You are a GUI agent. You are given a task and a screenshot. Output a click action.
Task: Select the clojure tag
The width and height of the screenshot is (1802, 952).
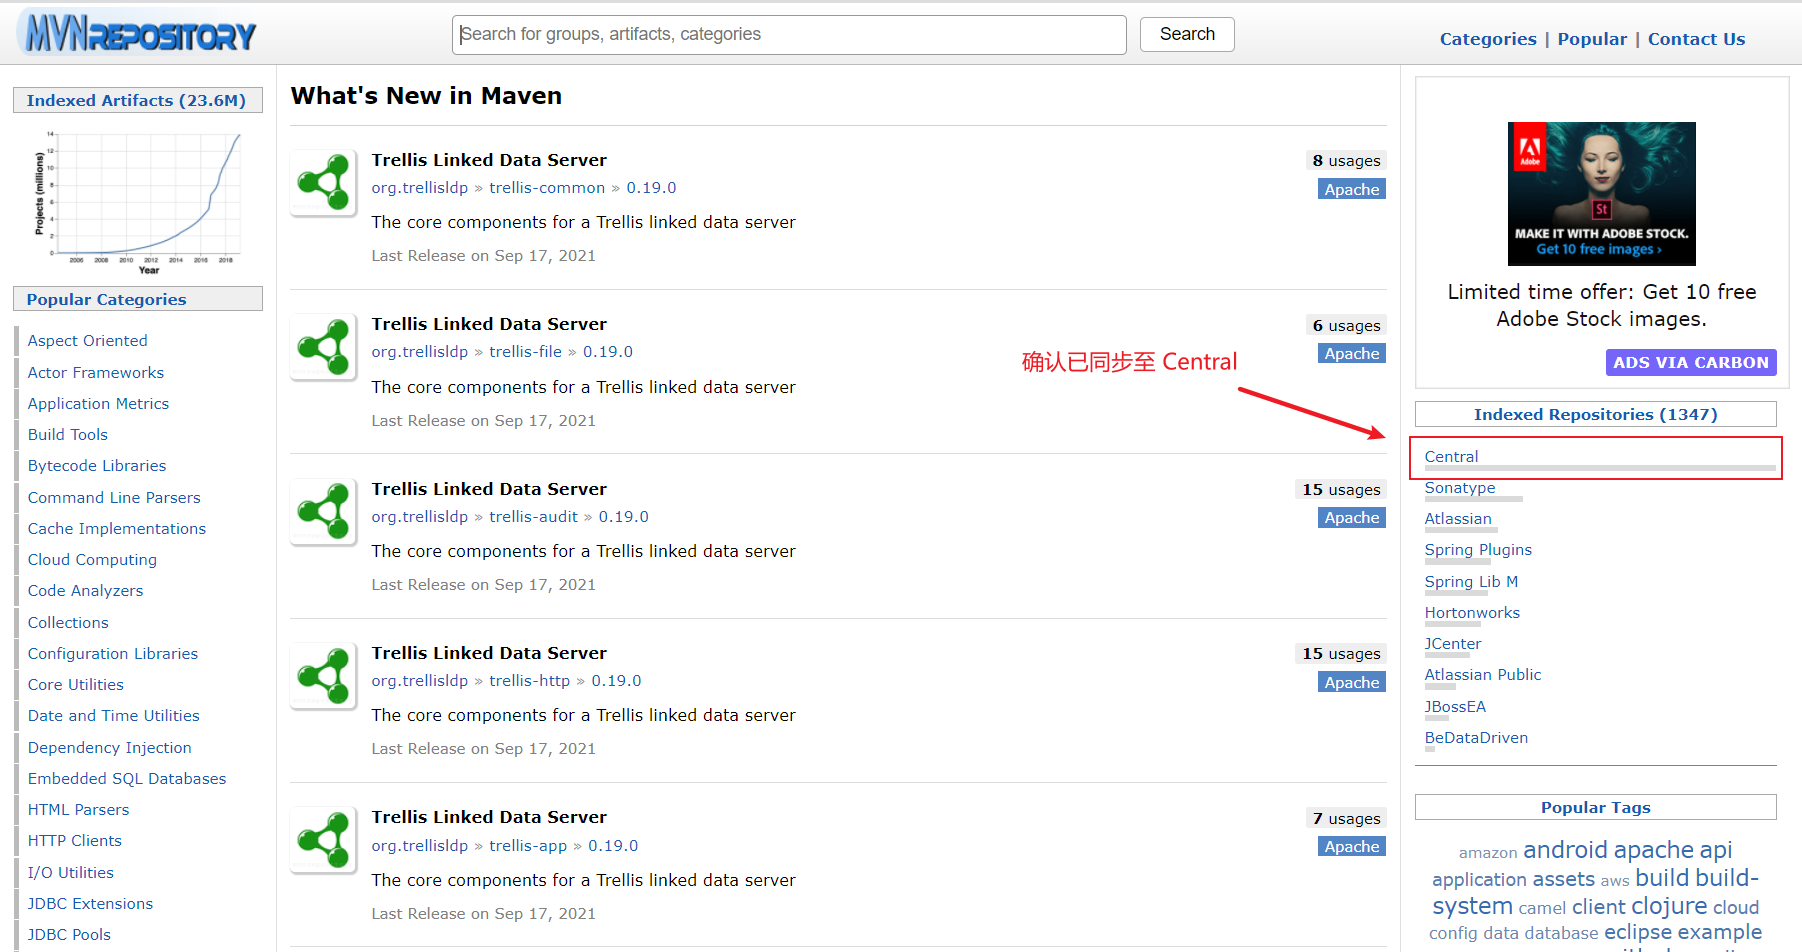(1669, 906)
